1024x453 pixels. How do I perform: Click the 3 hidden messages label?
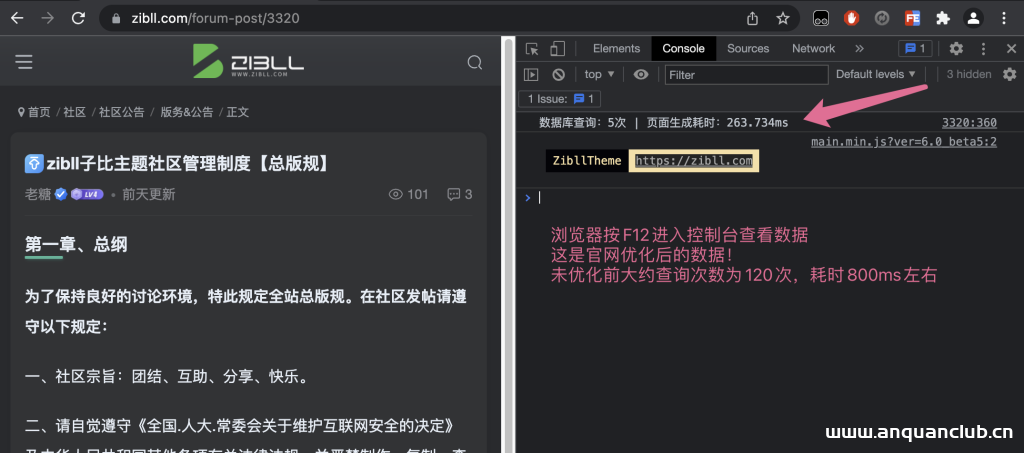click(969, 74)
